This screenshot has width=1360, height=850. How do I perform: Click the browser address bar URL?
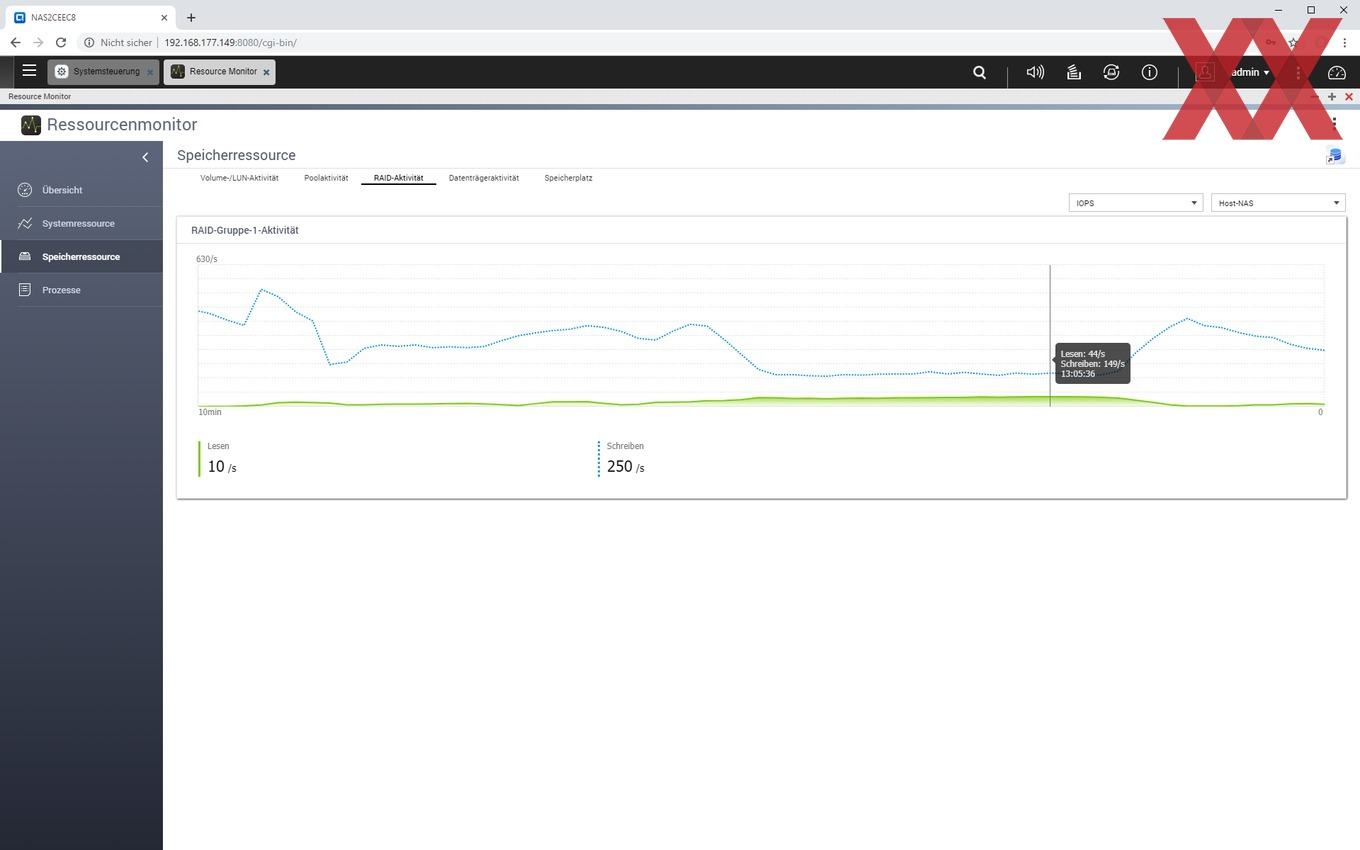[x=230, y=43]
